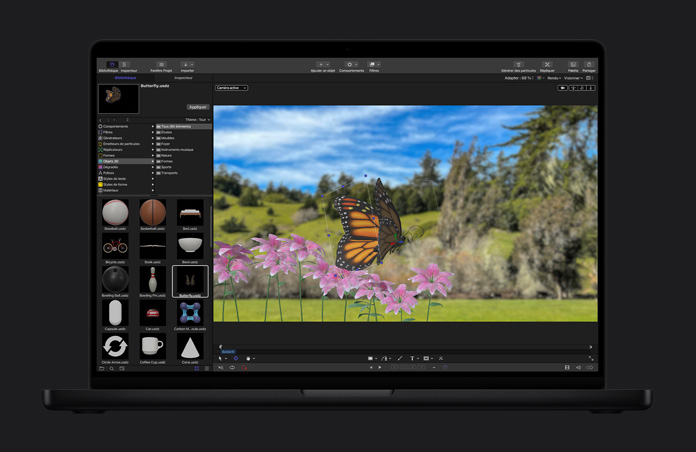Screen dimensions: 696x452
Task: Click Générer des particules icon
Action: [x=518, y=65]
